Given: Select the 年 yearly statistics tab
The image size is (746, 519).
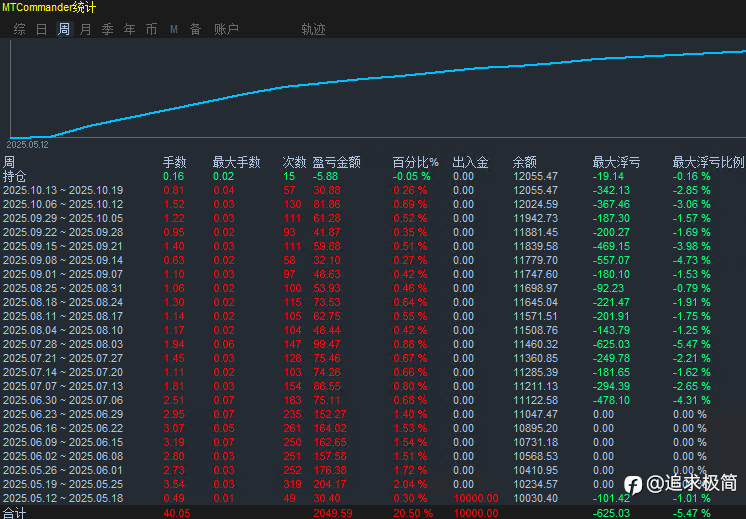Looking at the screenshot, I should click(x=130, y=30).
